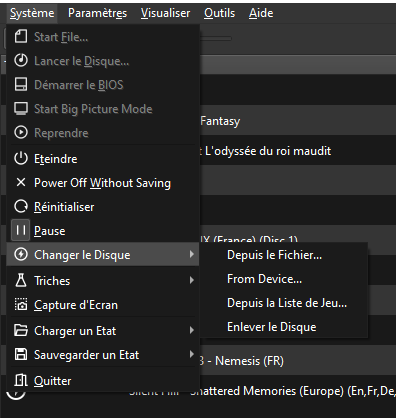
Task: Open the Visualiser menu
Action: (165, 13)
